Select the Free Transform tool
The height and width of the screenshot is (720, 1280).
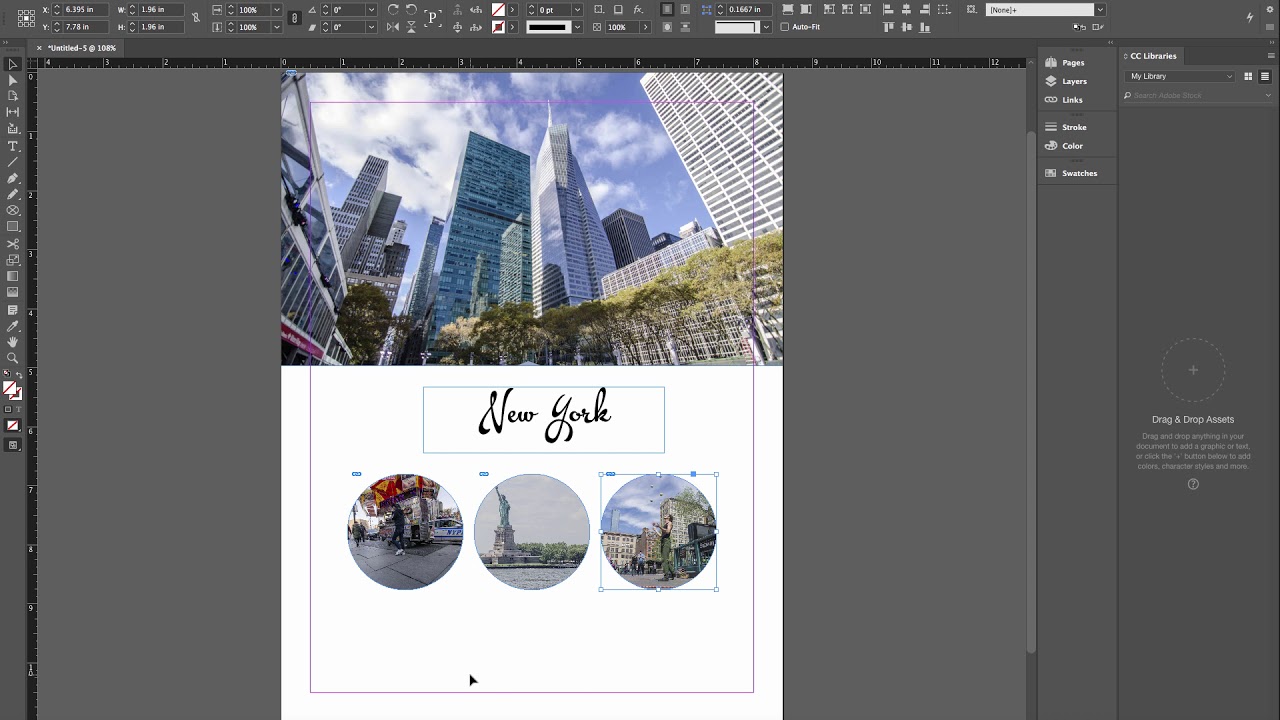[12, 260]
